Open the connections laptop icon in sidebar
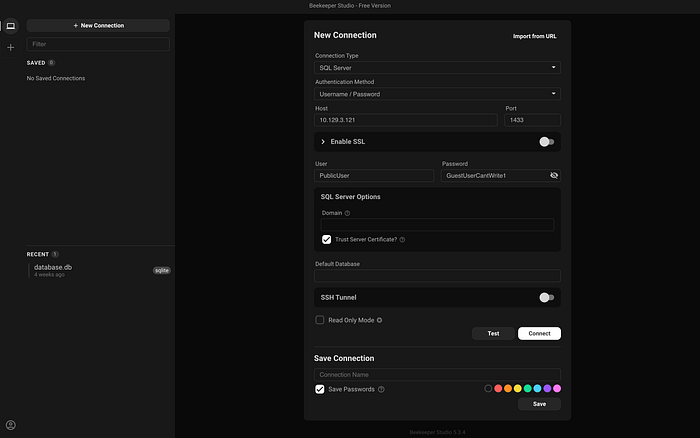700x438 pixels. coord(11,26)
